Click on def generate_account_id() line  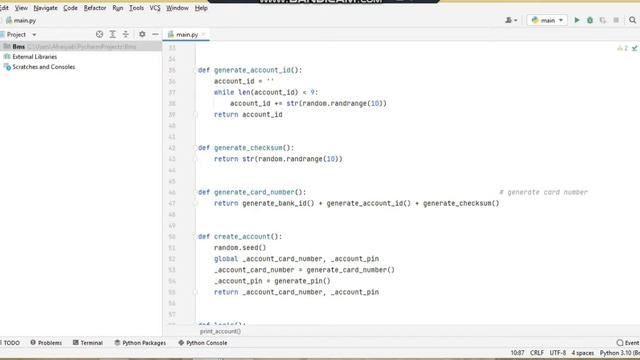[250, 70]
